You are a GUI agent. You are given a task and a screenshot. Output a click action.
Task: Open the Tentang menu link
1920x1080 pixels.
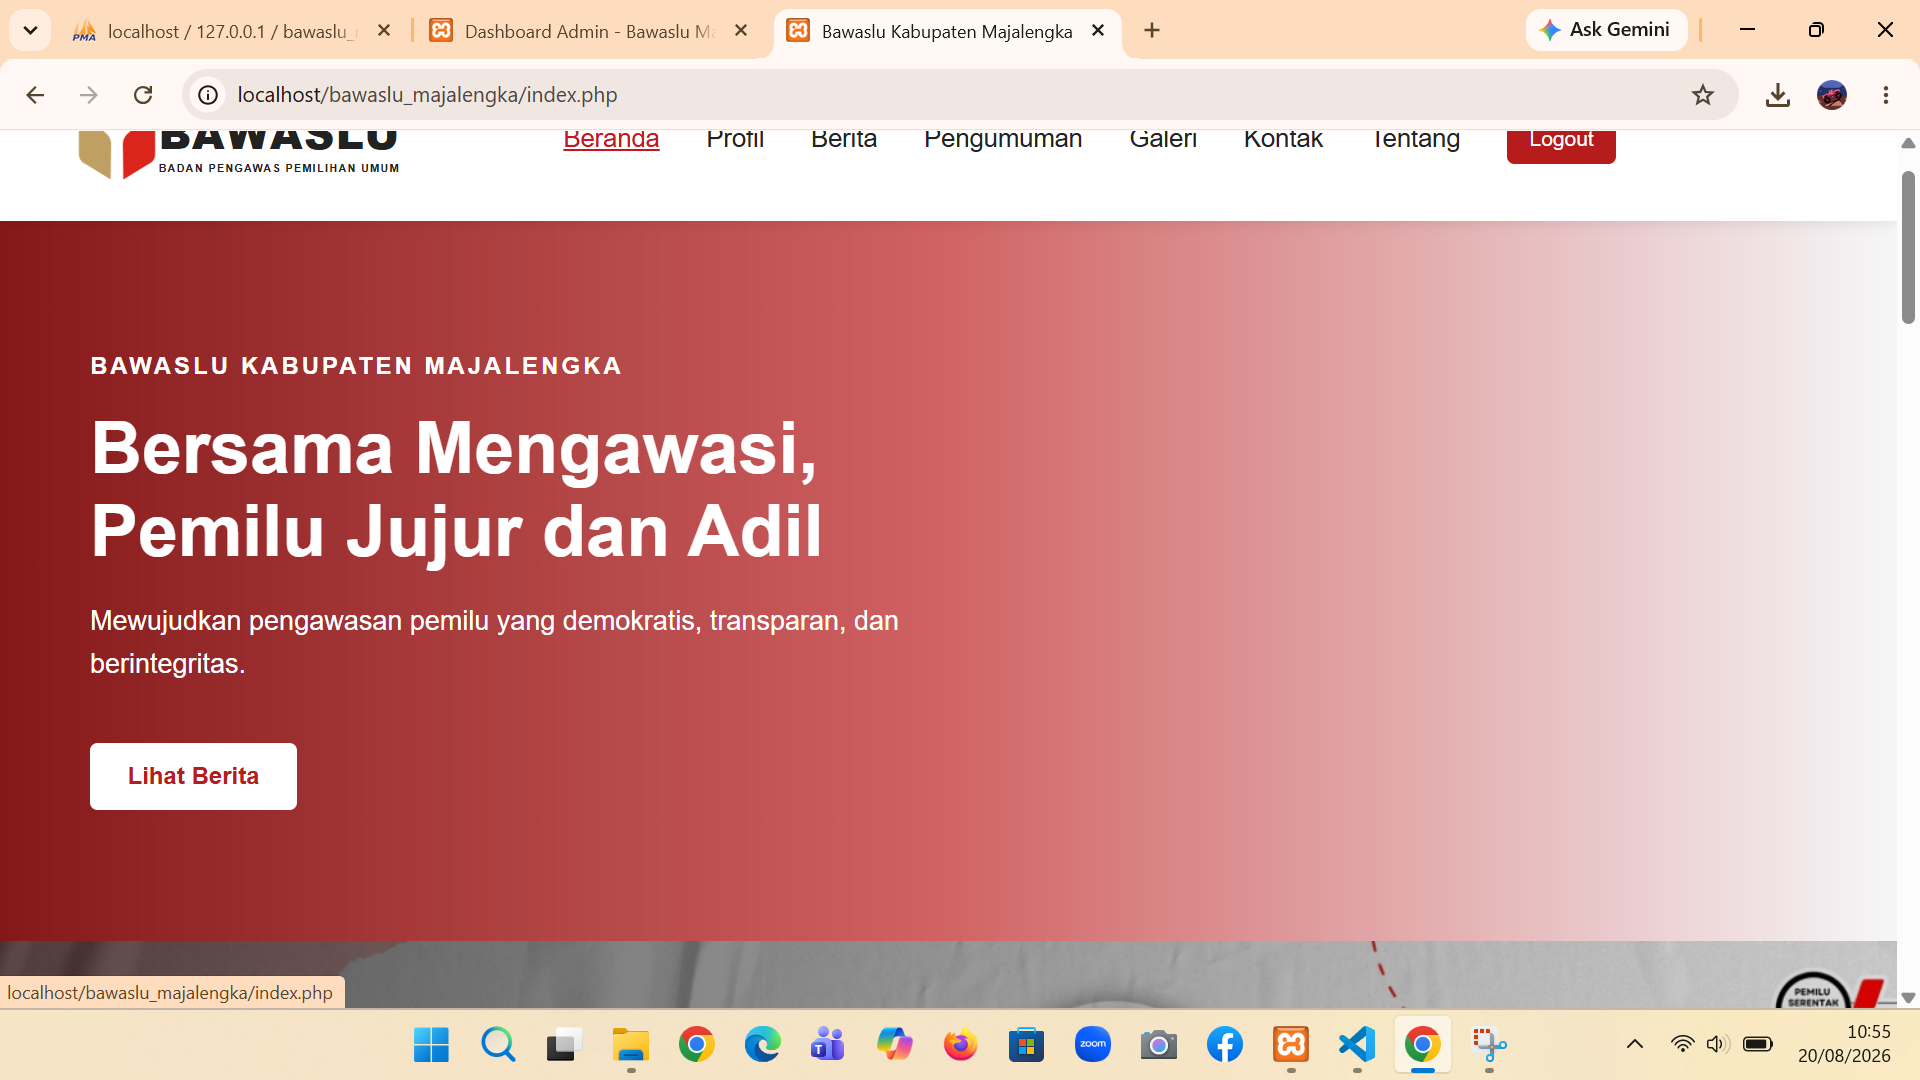tap(1415, 139)
